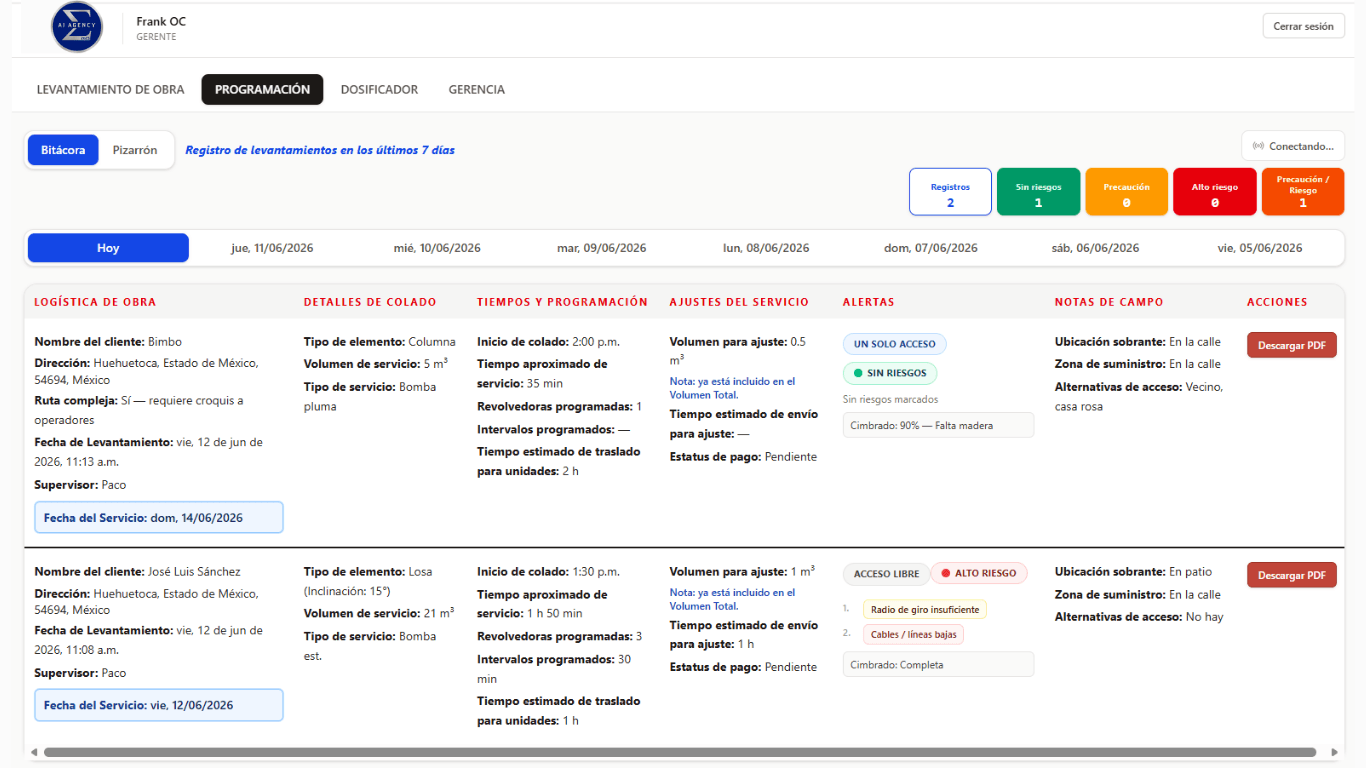Click Nombre del cliente: Bimbo
The image size is (1366, 768).
[x=108, y=342]
